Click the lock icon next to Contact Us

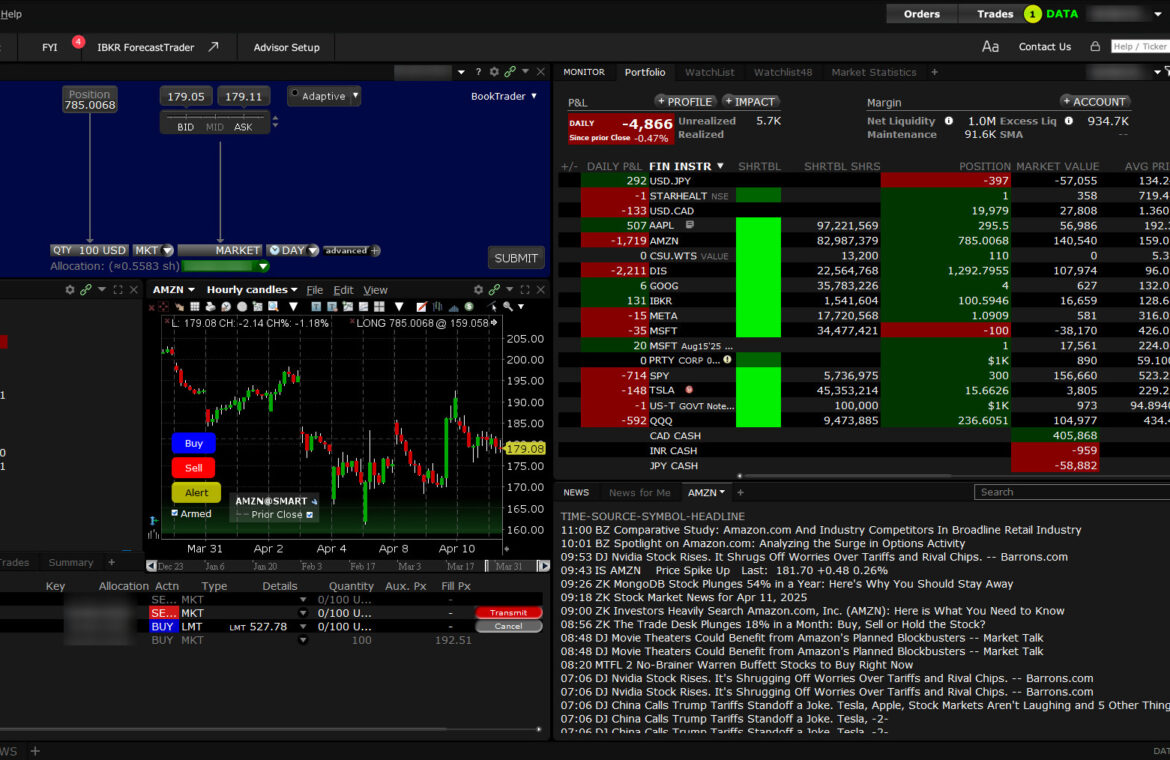click(x=1095, y=47)
